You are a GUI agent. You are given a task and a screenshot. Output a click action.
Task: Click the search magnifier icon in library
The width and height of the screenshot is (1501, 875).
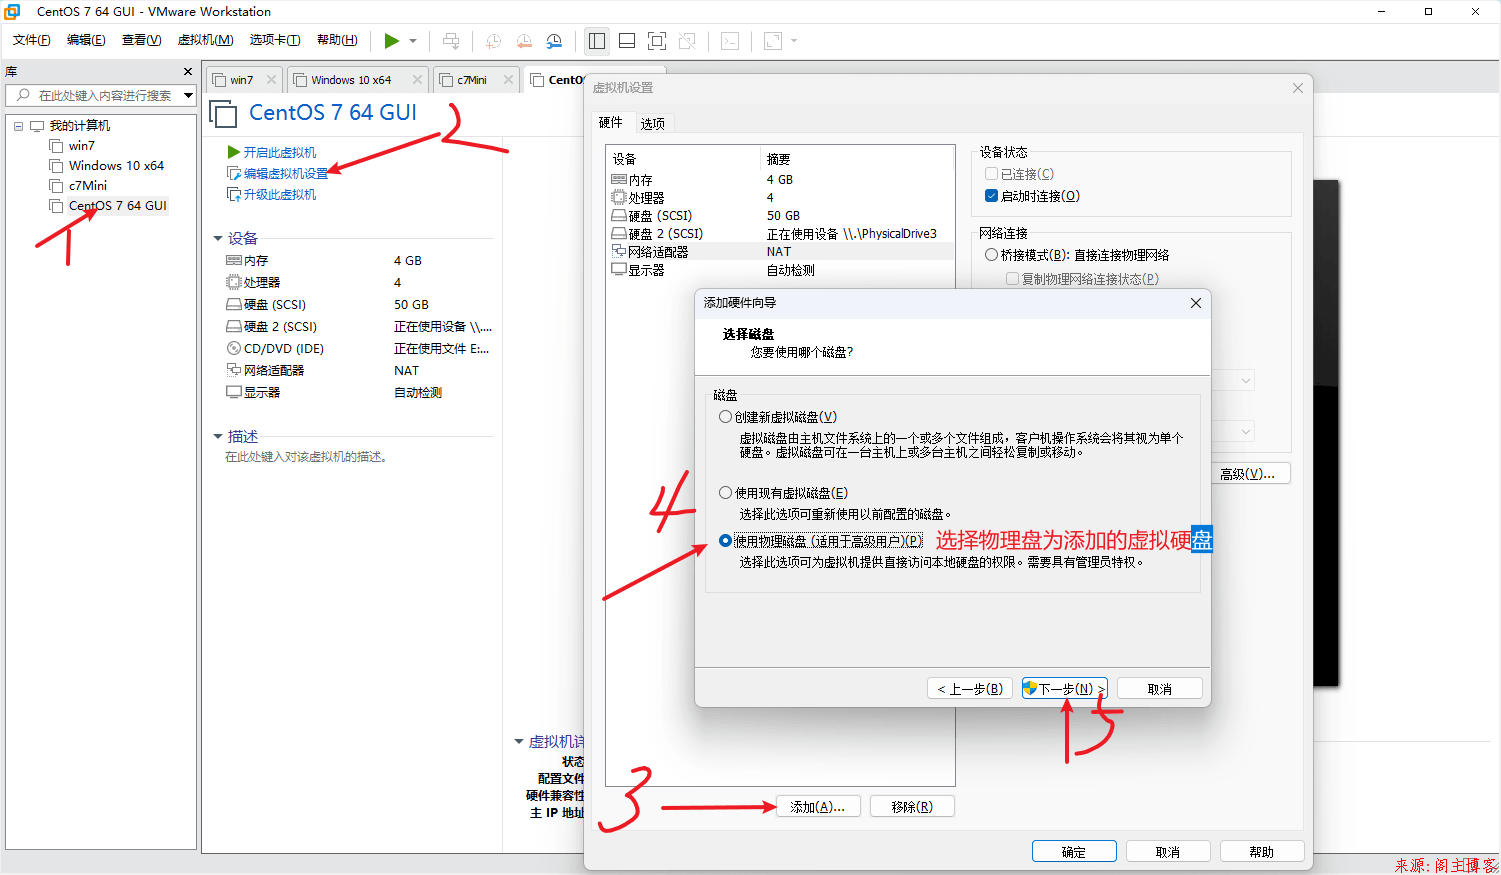(x=23, y=95)
